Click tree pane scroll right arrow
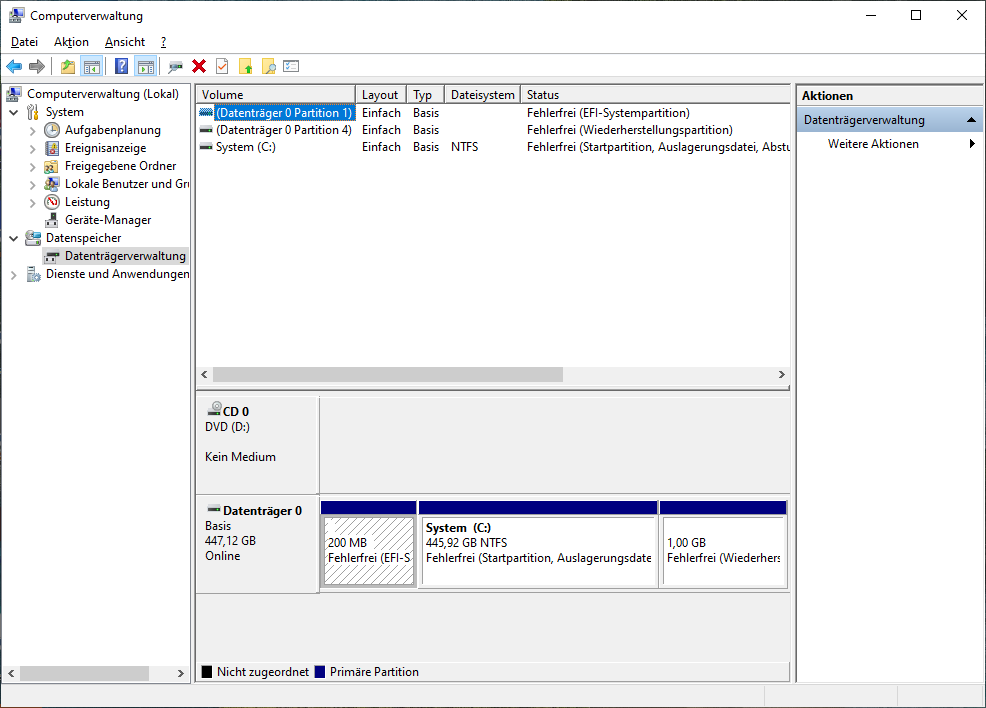 coord(180,673)
